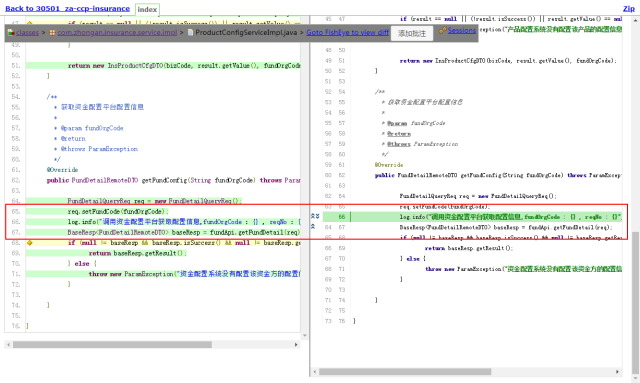The image size is (640, 383).
Task: Click "return new InsProductCfgDTO" in right pane
Action: click(443, 60)
